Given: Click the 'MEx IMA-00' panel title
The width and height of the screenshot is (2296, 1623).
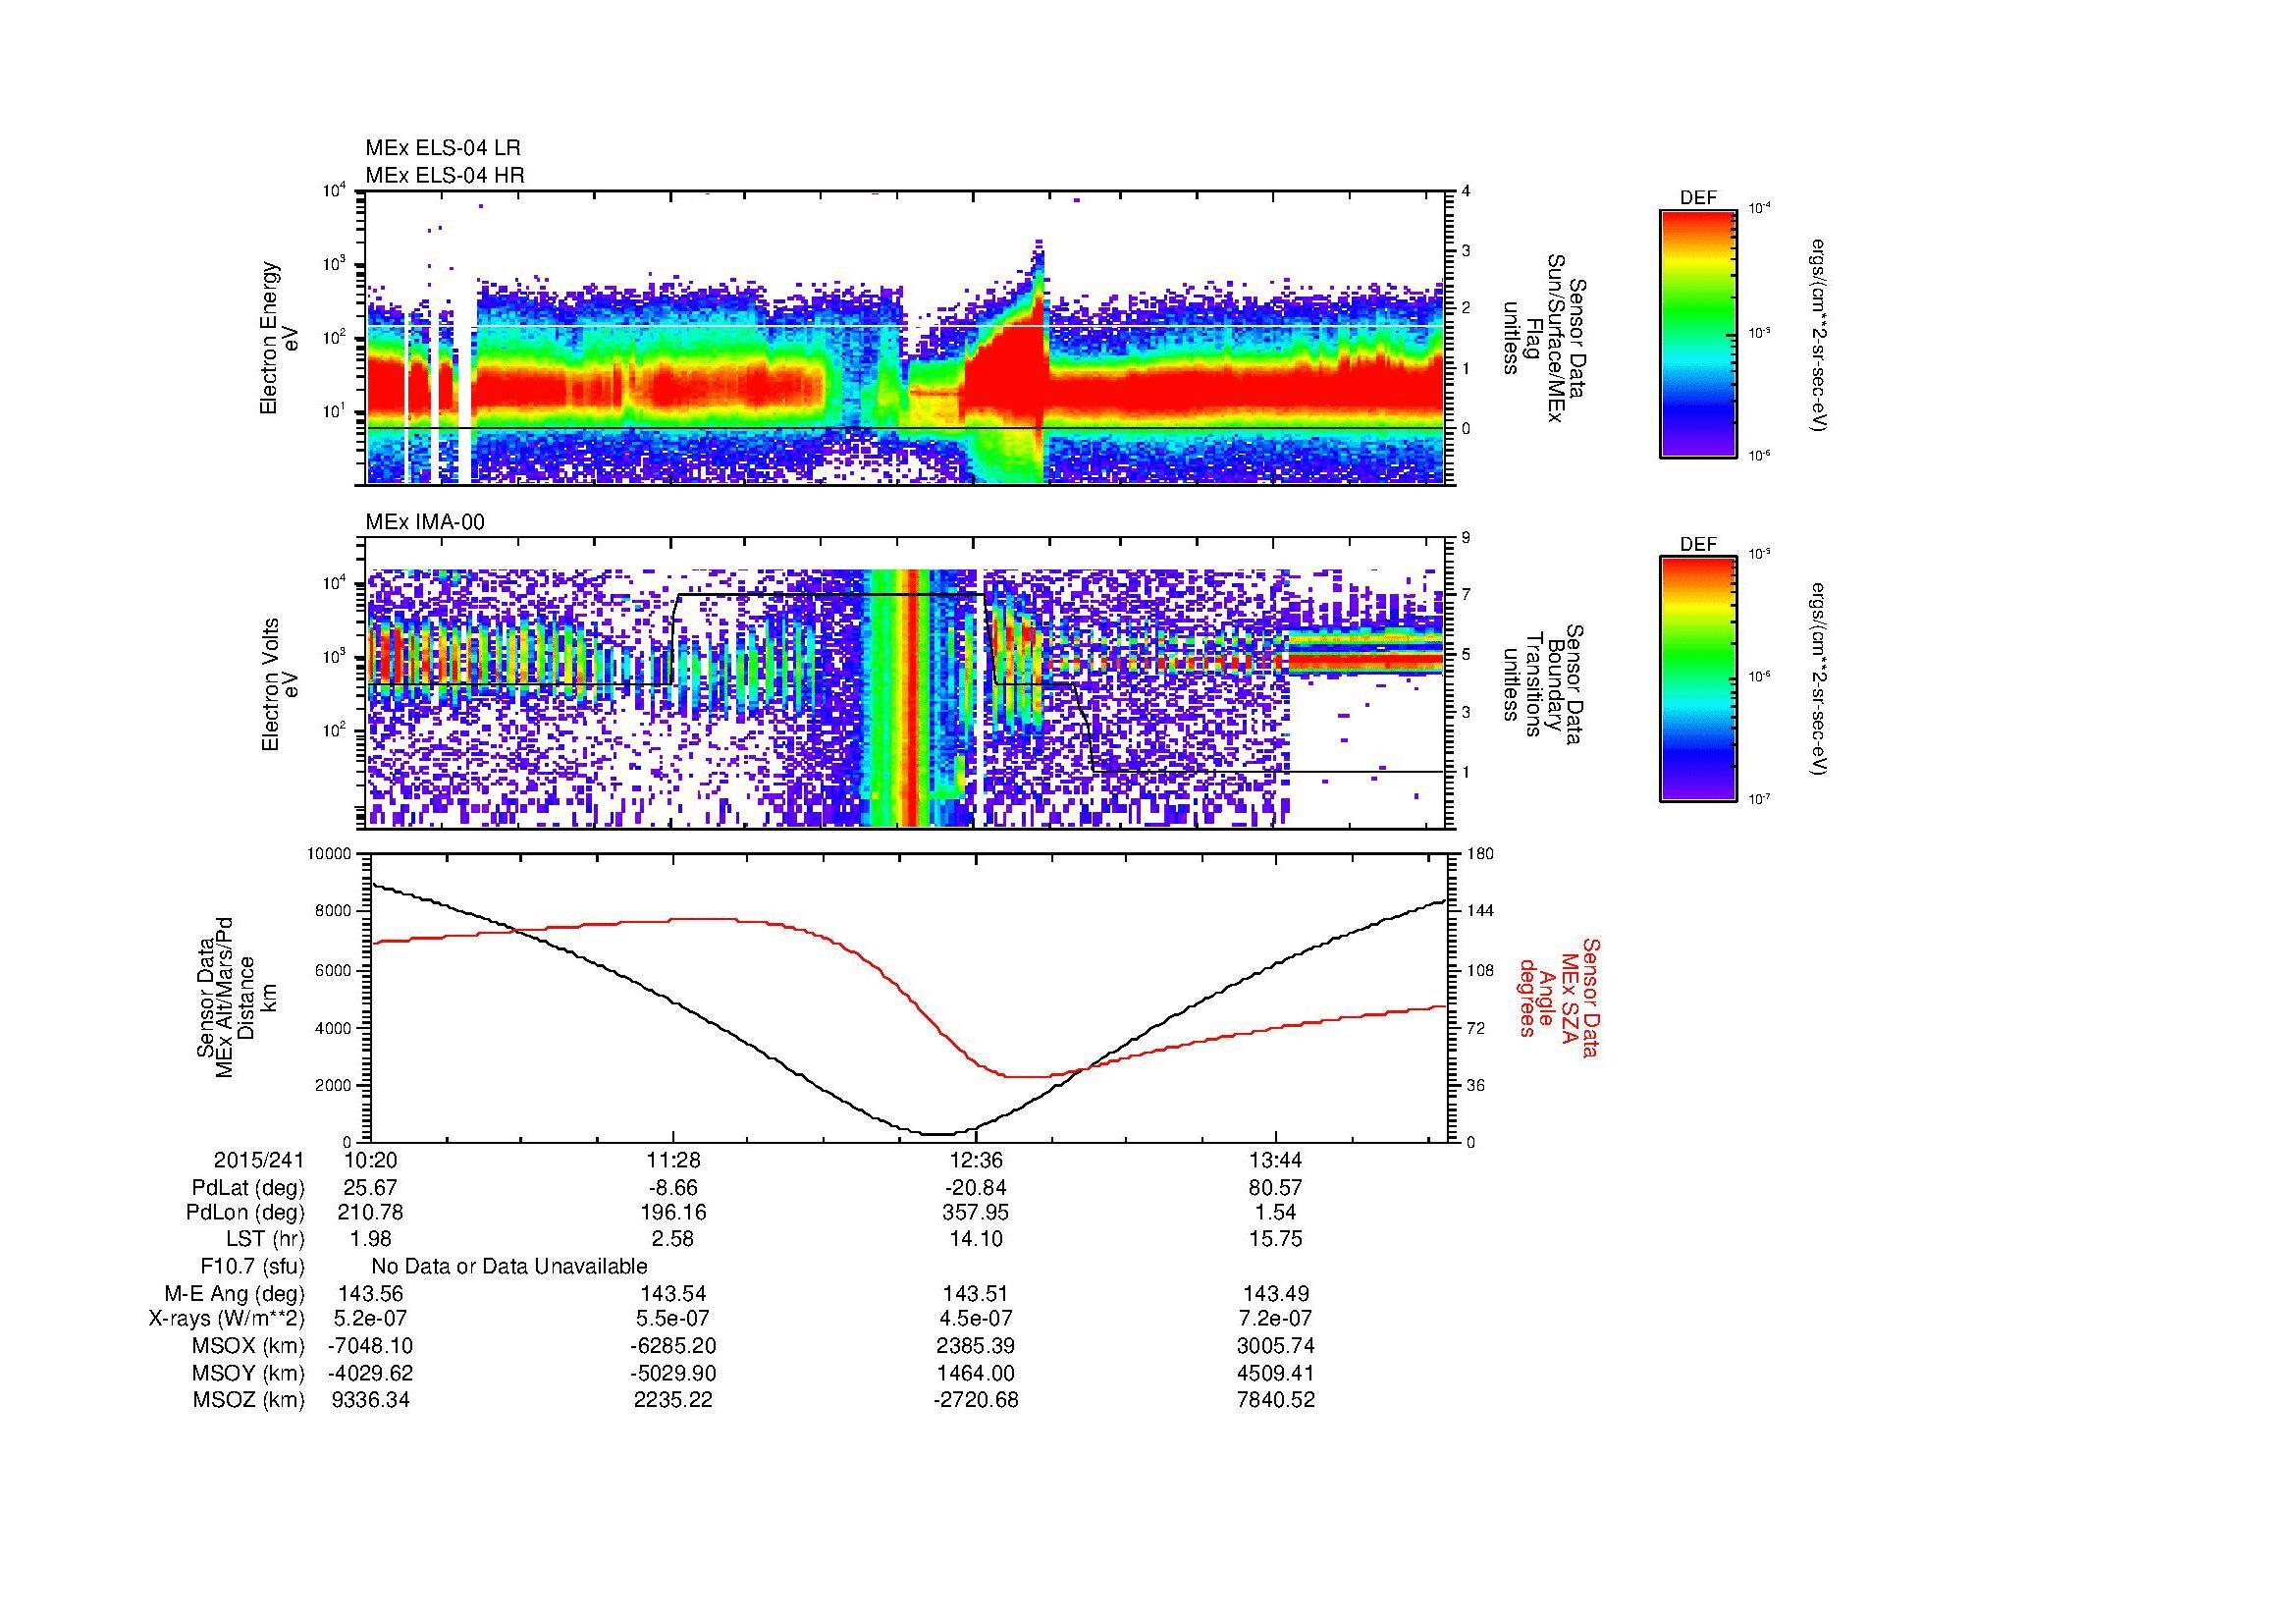Looking at the screenshot, I should tap(425, 522).
